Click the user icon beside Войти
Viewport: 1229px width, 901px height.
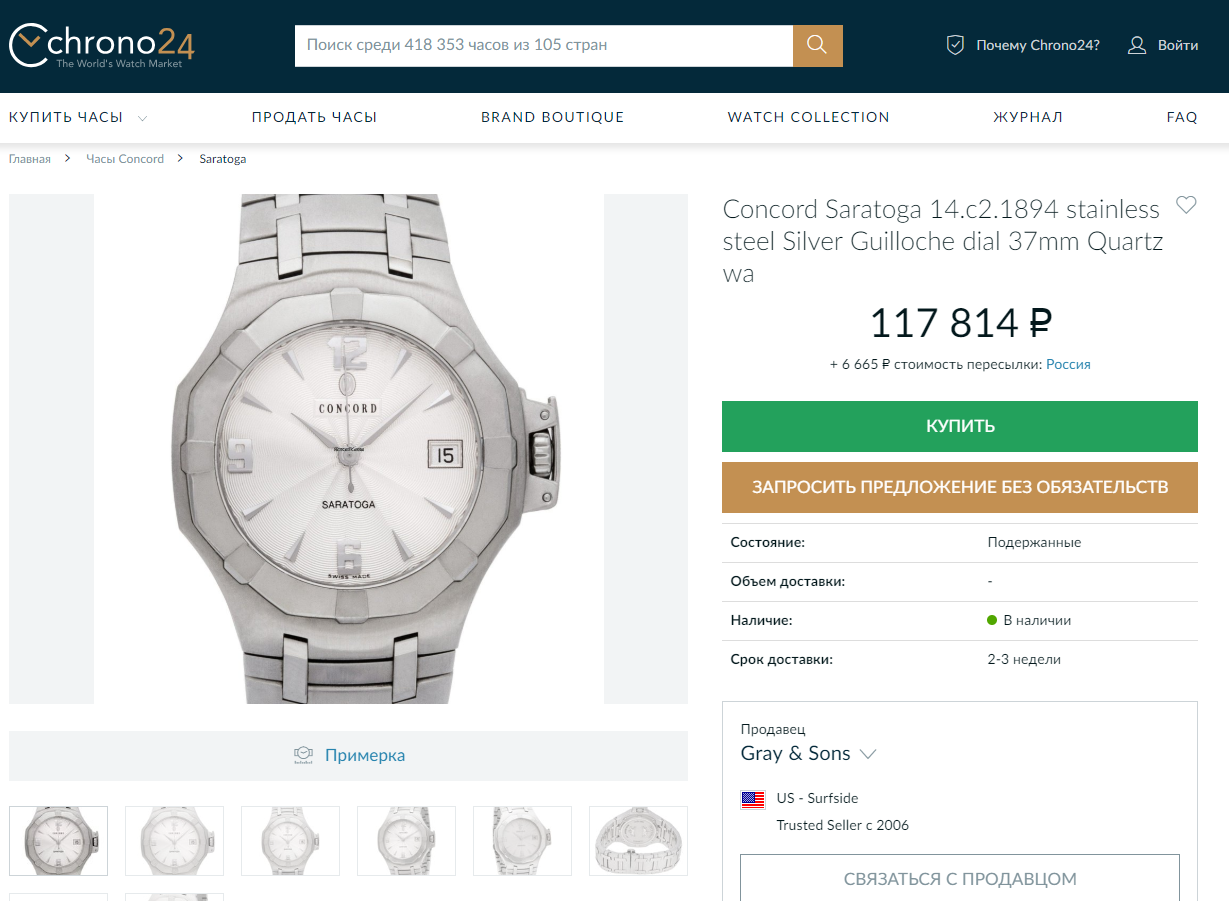(1137, 45)
